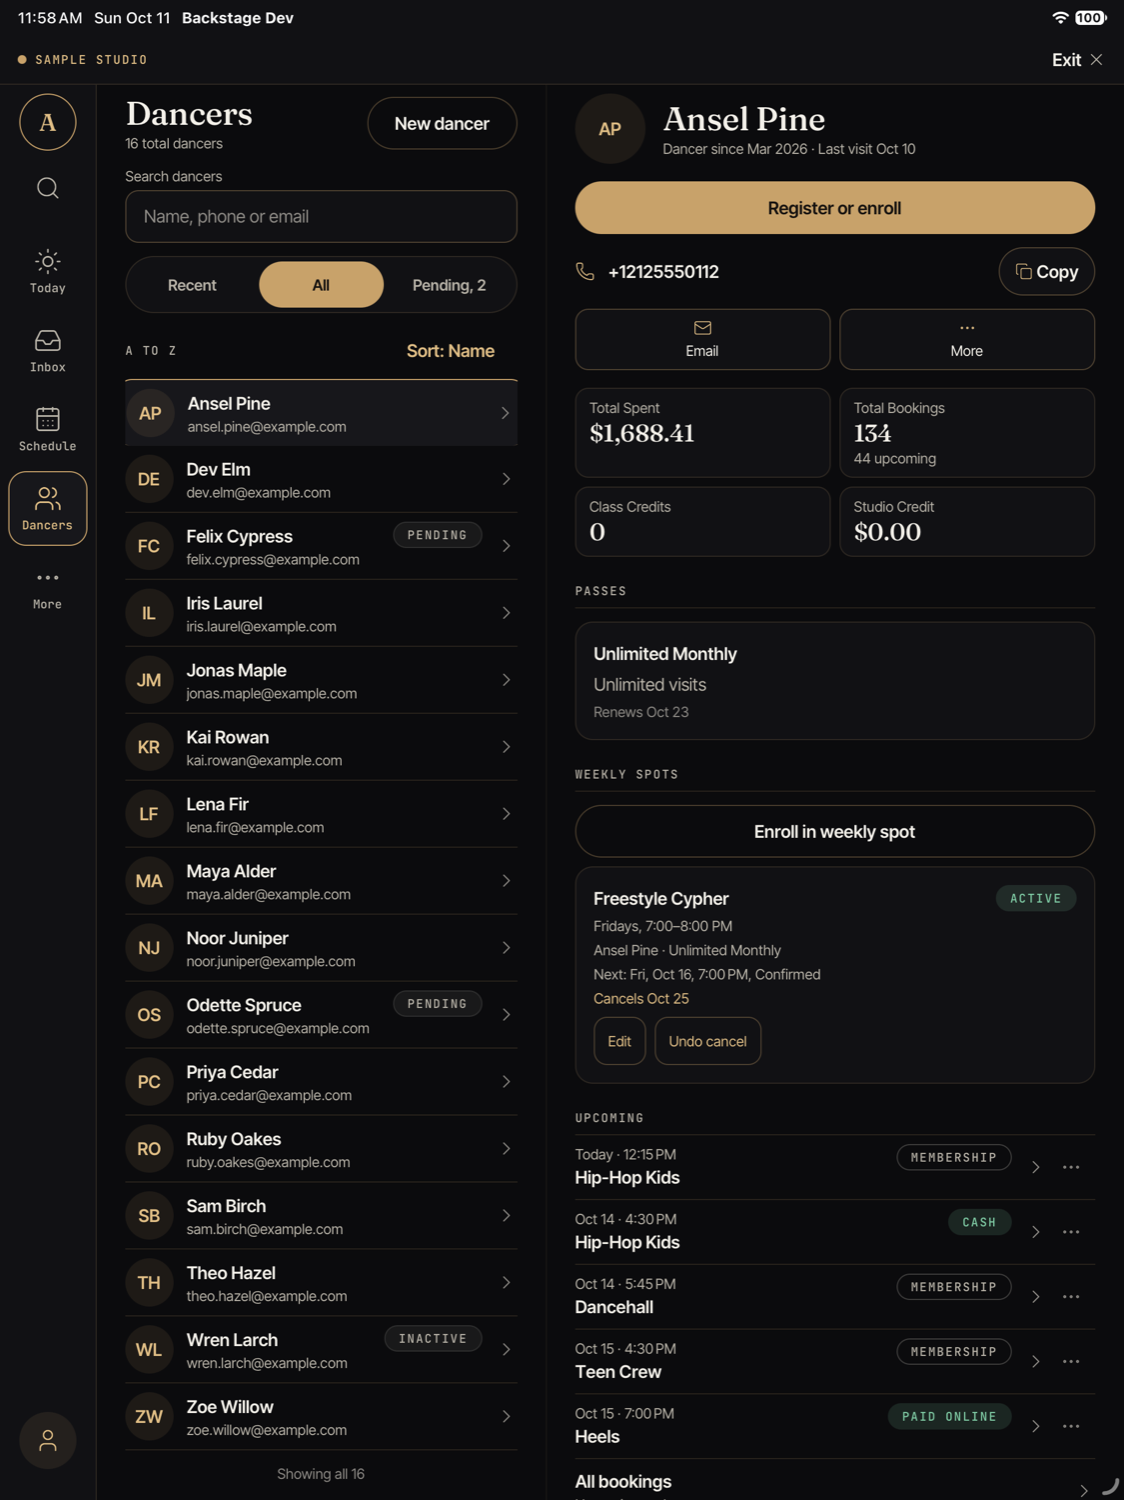This screenshot has width=1124, height=1500.
Task: Expand Dancehall booking chevron
Action: [x=1036, y=1297]
